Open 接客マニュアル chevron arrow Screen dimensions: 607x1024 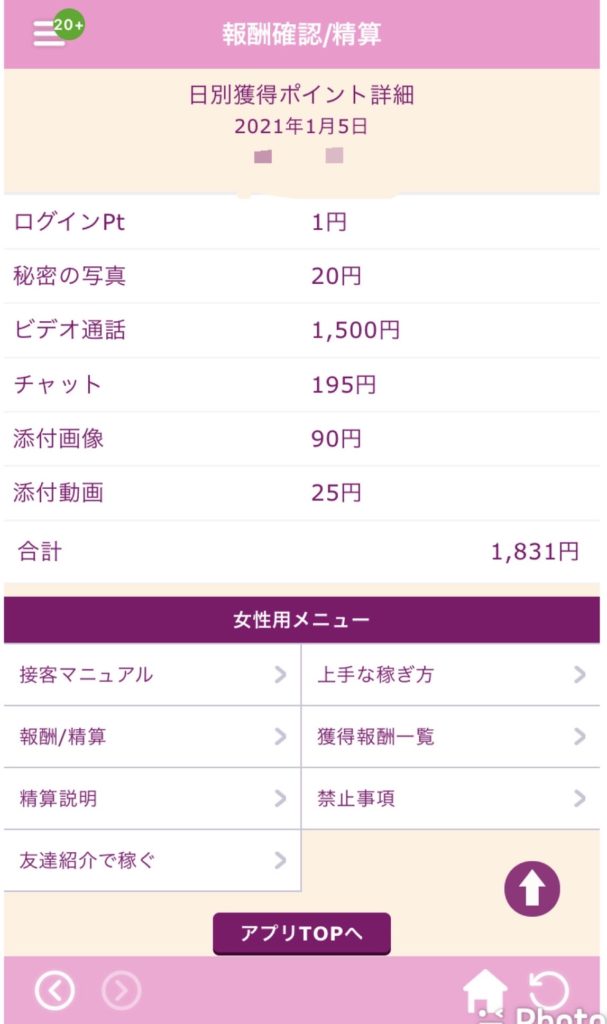[x=280, y=675]
